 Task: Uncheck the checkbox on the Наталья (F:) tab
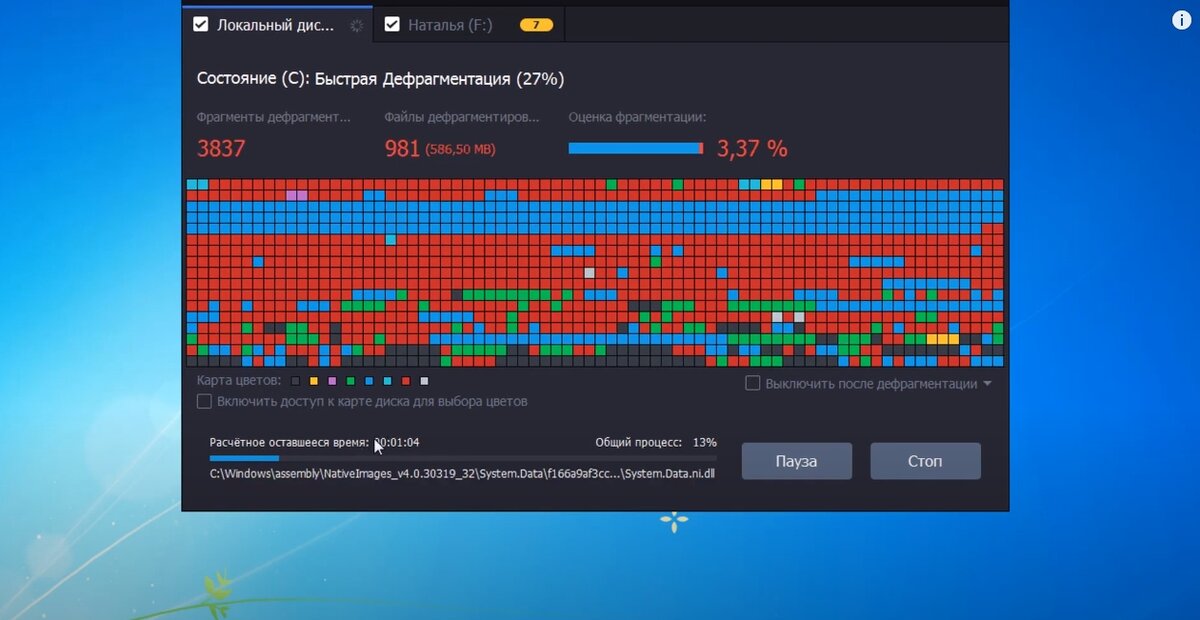[391, 24]
